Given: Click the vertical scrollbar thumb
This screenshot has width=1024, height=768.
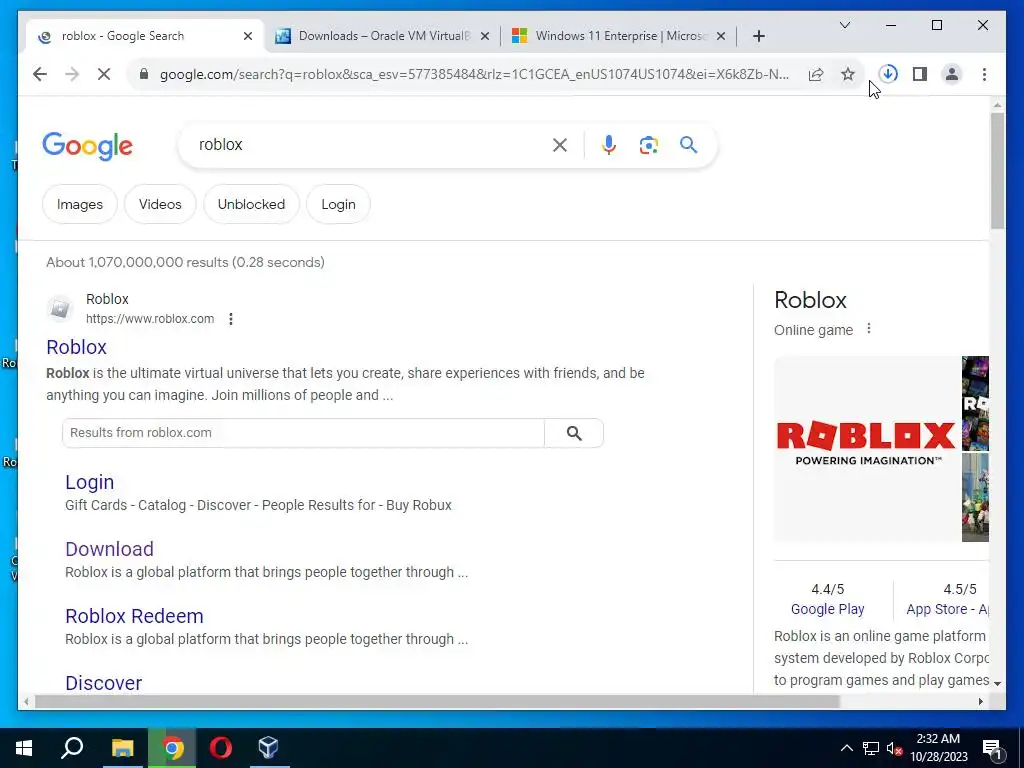Looking at the screenshot, I should pos(997,170).
